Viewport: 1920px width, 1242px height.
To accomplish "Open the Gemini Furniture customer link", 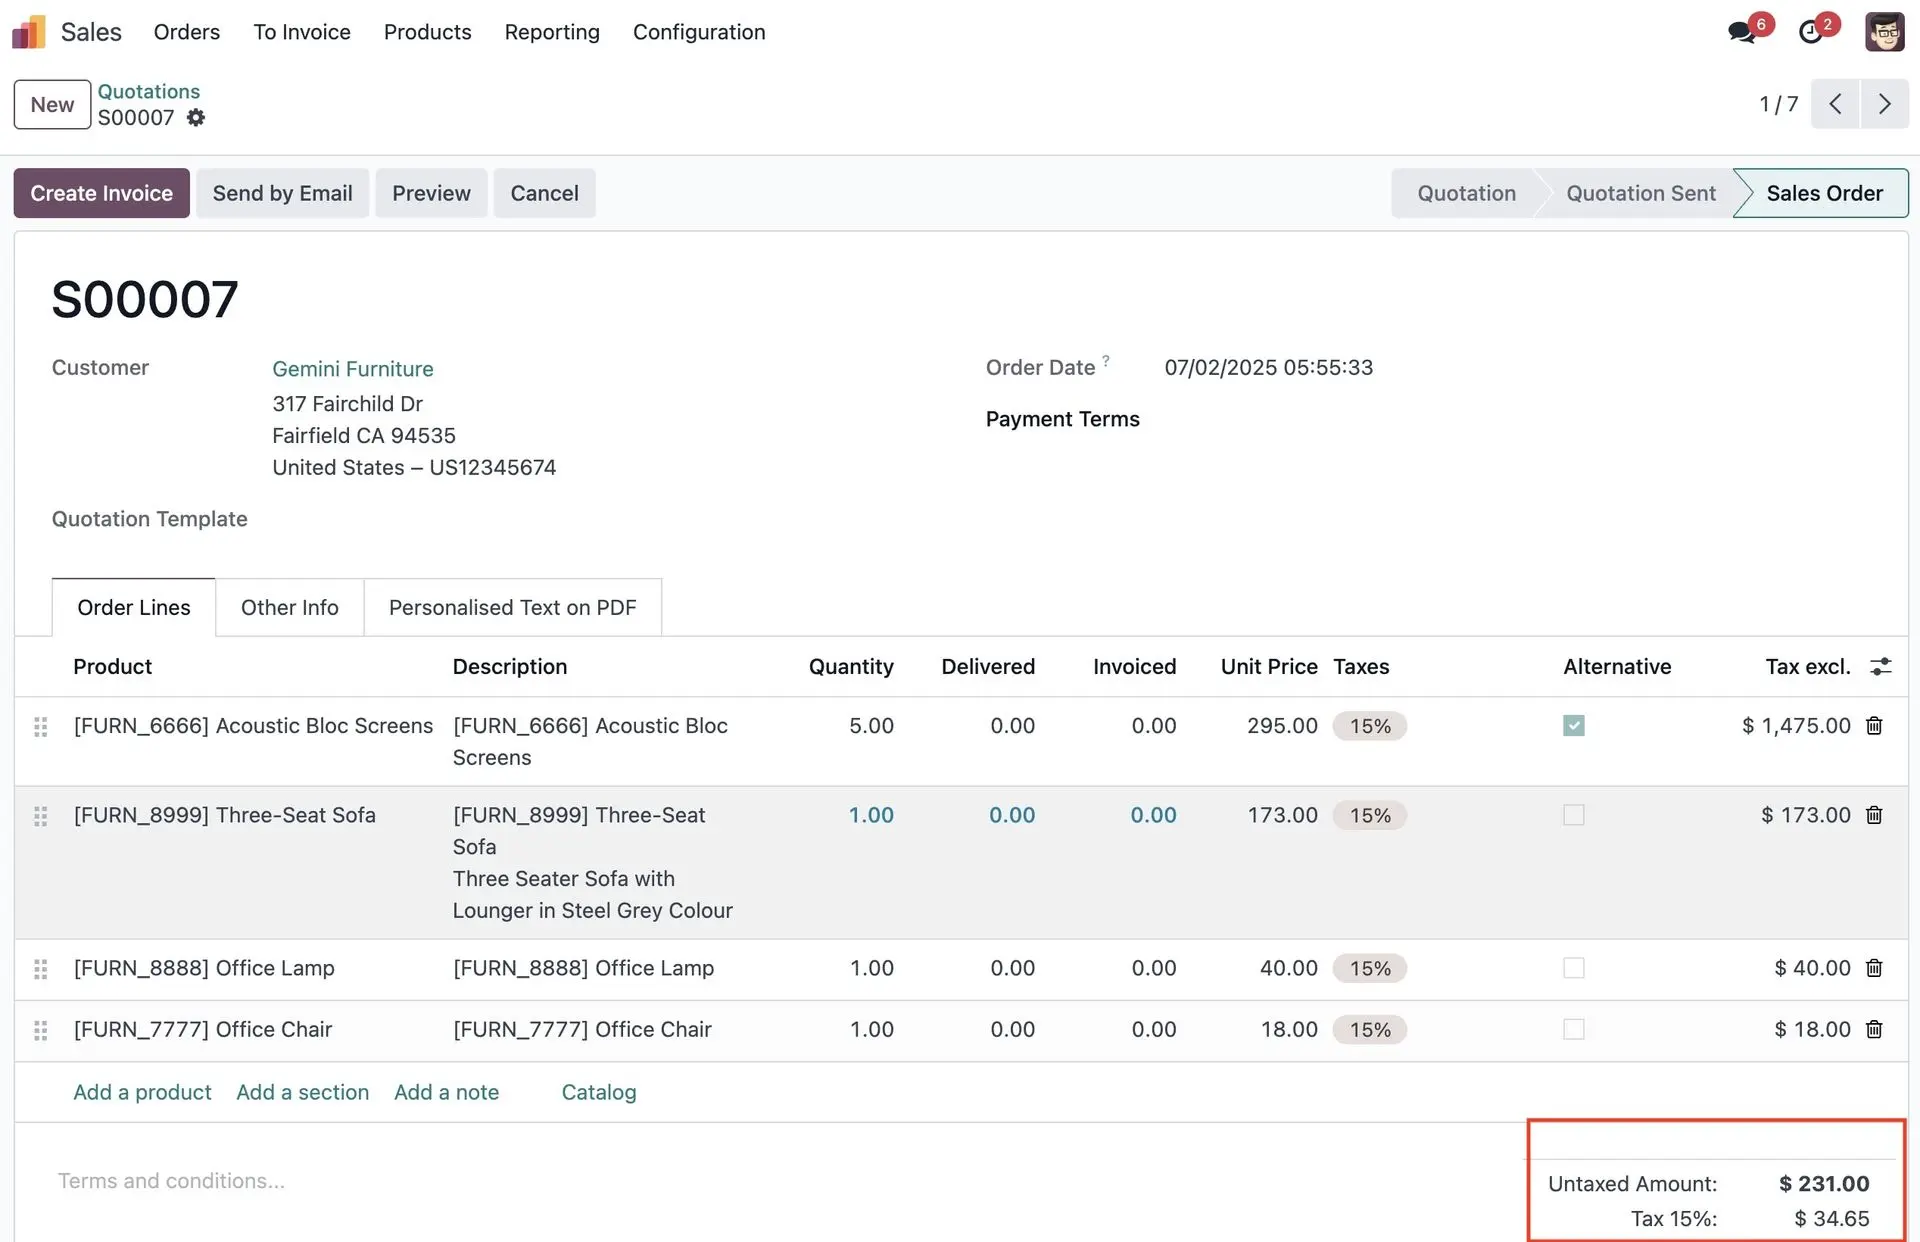I will (353, 369).
